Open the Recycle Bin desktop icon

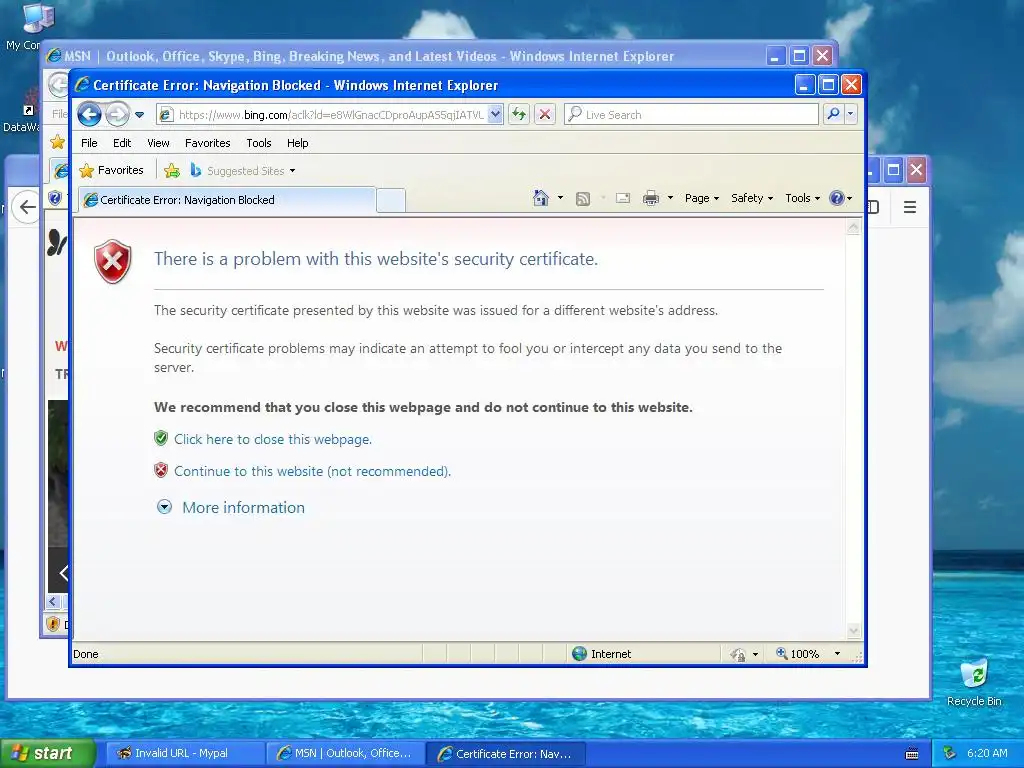pyautogui.click(x=974, y=682)
